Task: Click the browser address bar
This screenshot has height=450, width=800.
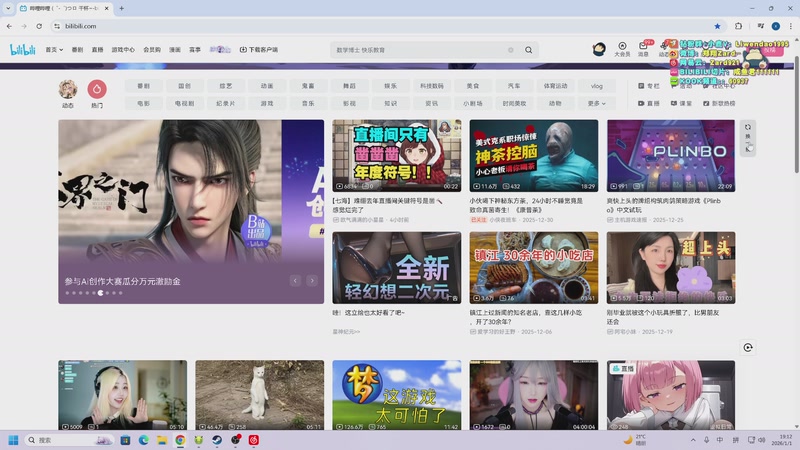Action: coord(383,26)
